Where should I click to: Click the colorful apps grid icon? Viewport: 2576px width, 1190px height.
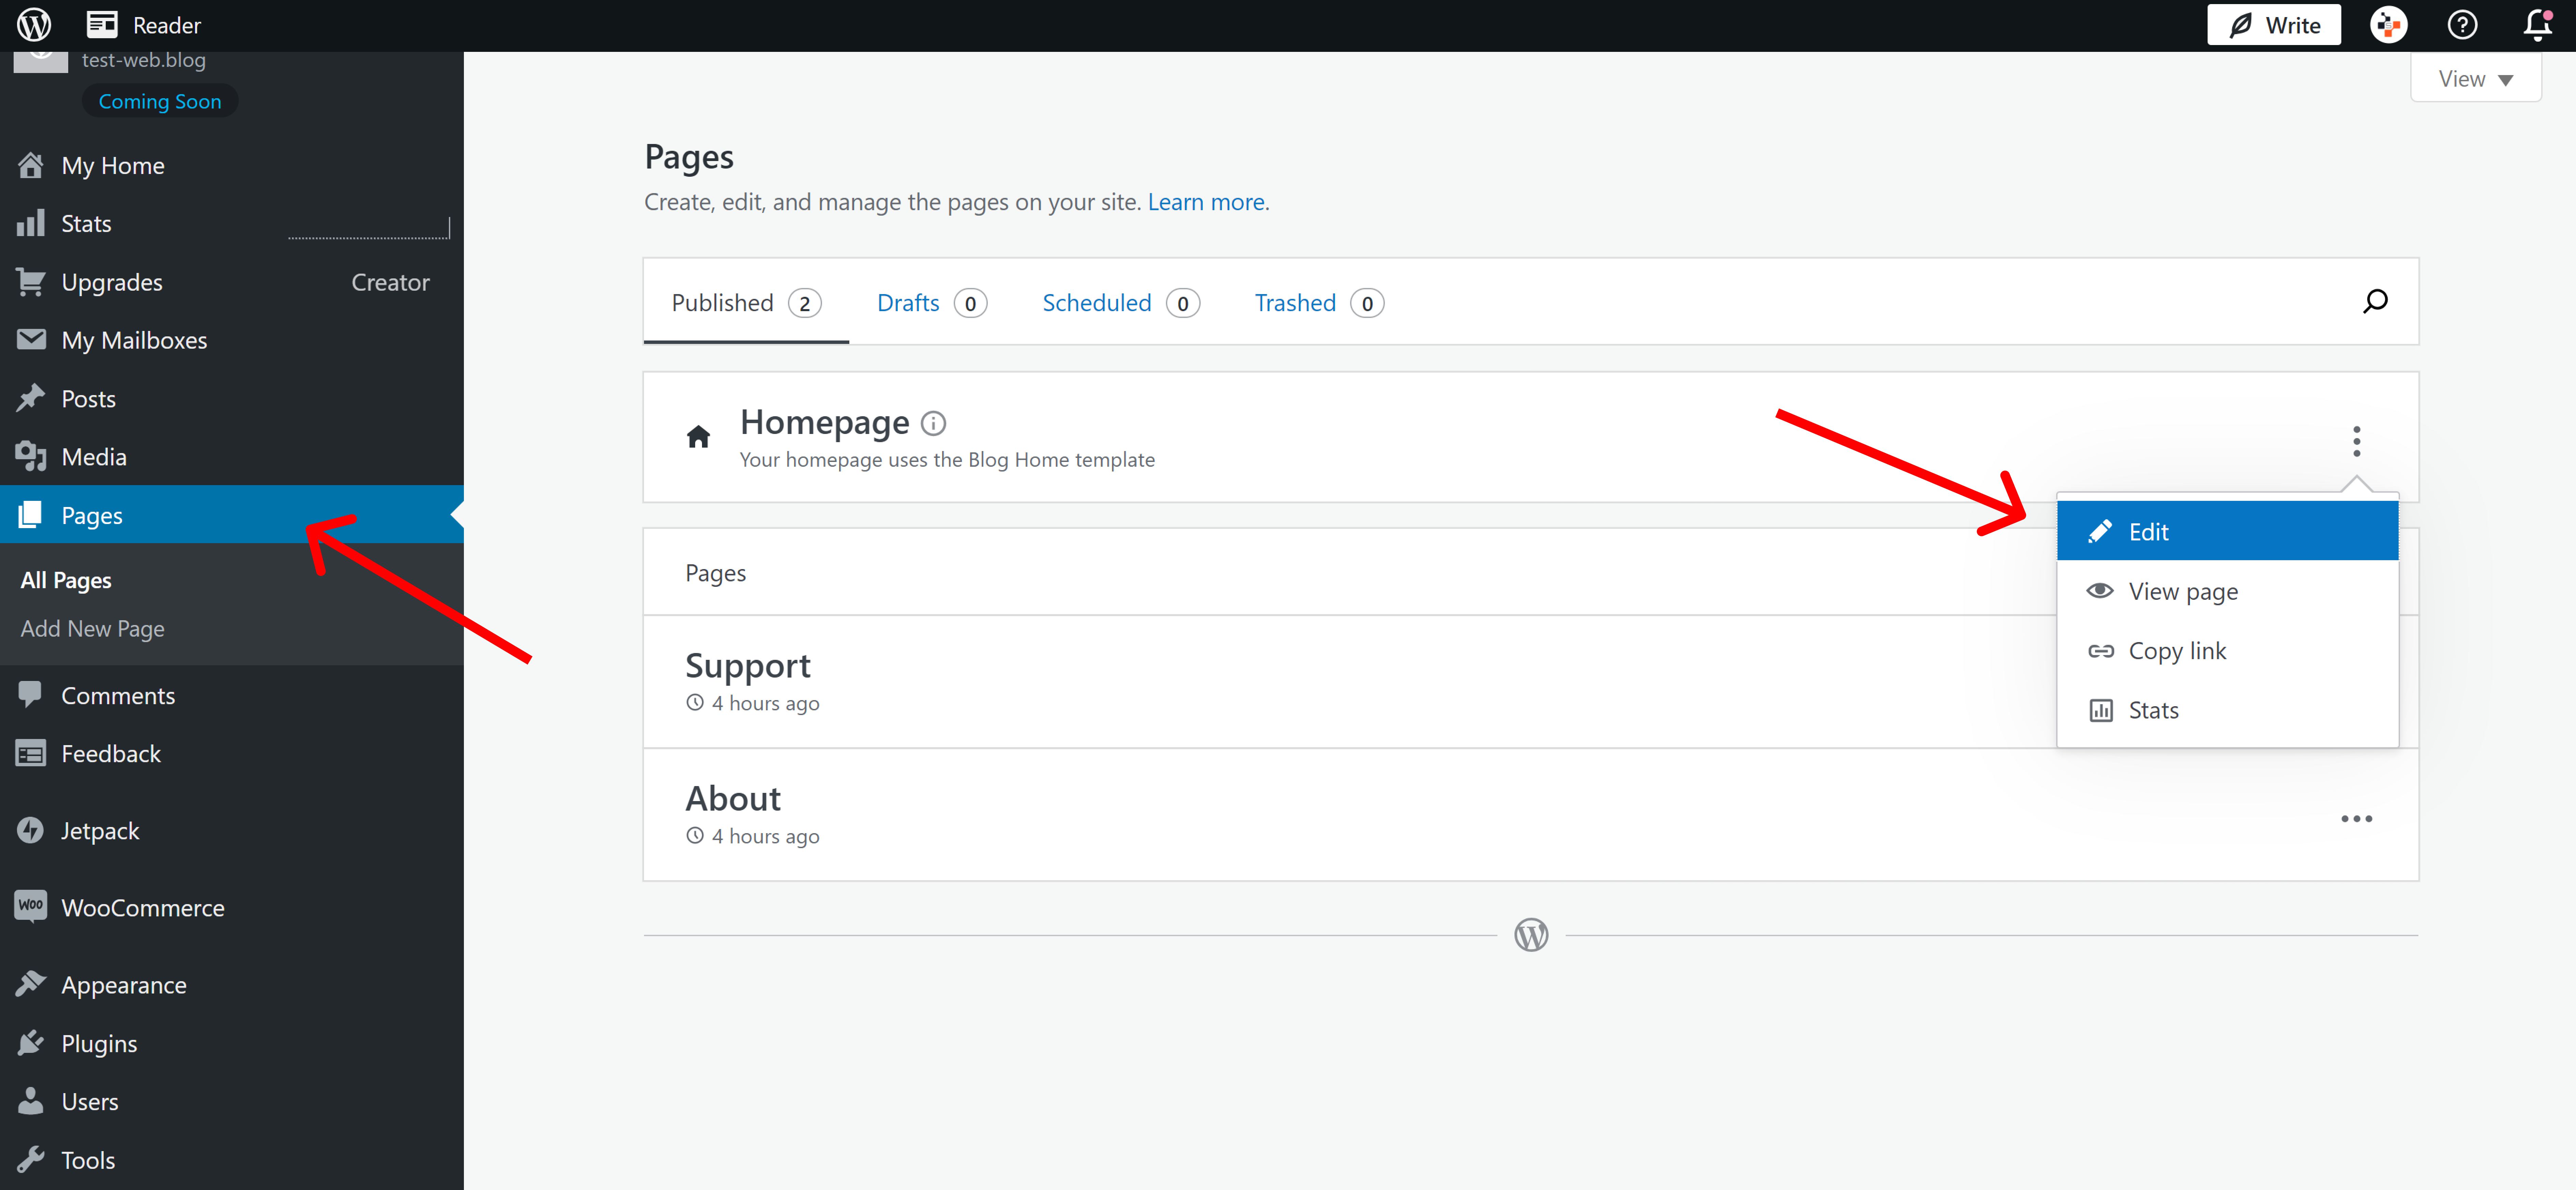pyautogui.click(x=2389, y=25)
